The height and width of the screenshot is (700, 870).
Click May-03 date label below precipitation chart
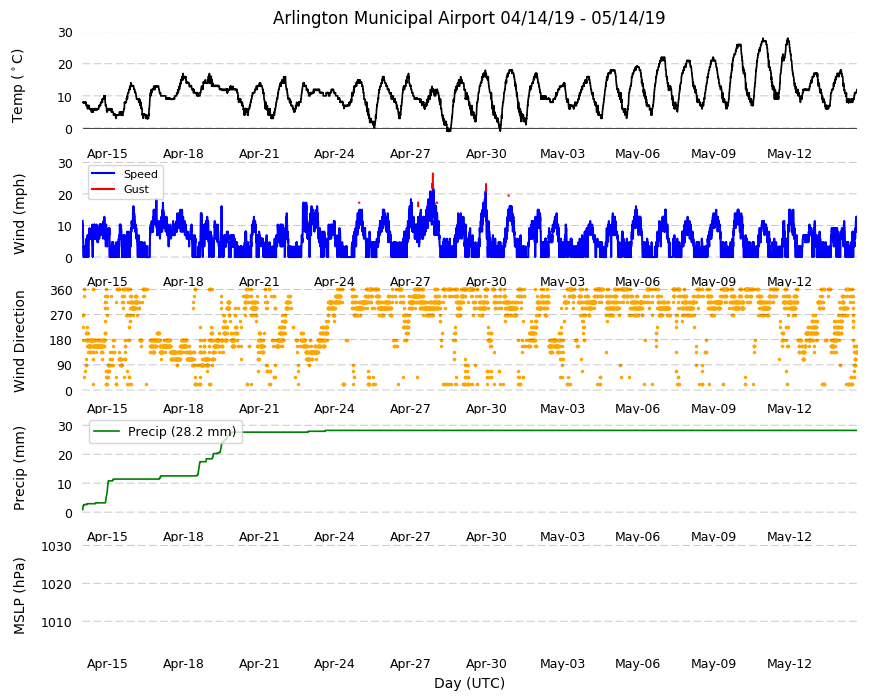click(x=563, y=537)
